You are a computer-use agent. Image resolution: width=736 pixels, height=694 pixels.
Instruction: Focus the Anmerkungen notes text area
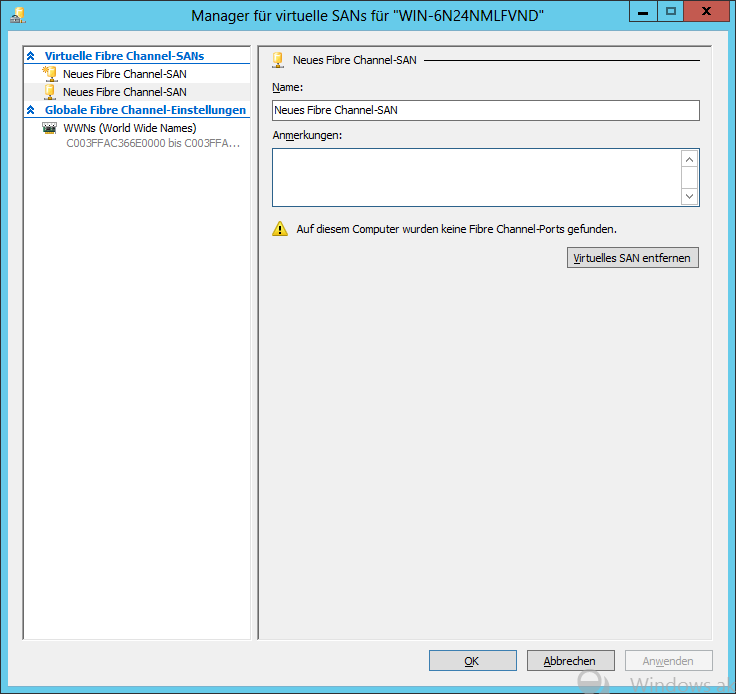(x=476, y=177)
